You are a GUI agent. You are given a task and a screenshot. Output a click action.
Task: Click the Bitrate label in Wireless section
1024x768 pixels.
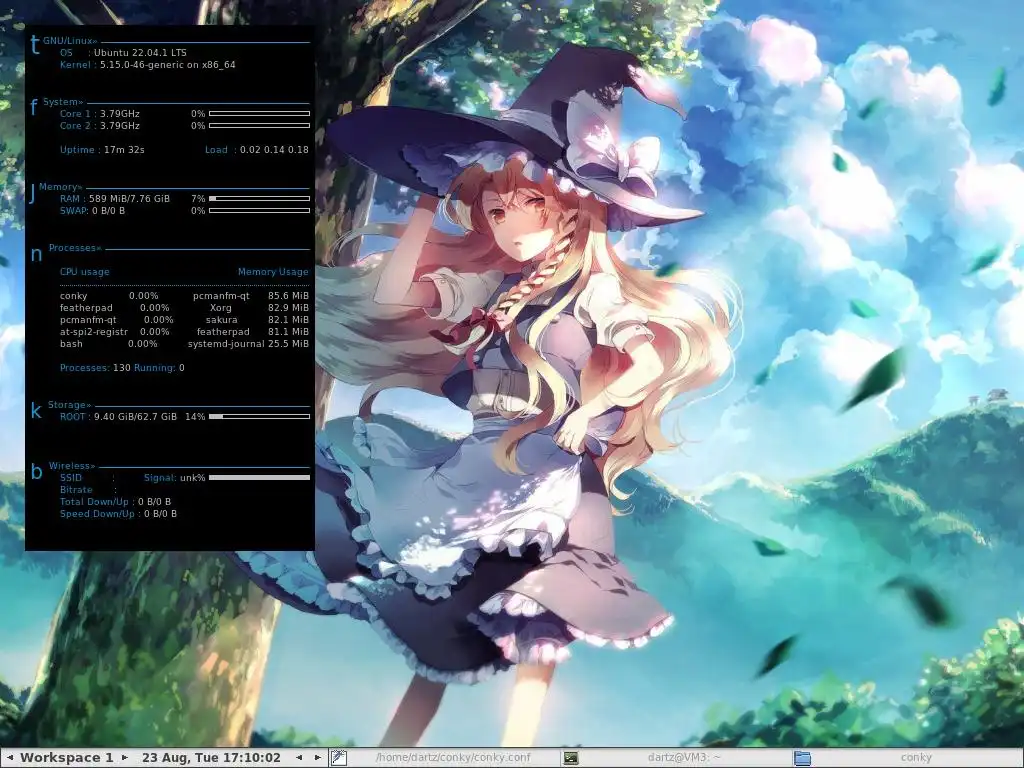point(76,490)
